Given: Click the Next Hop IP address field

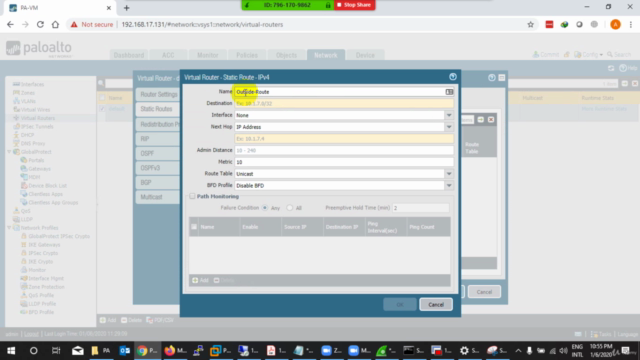Looking at the screenshot, I should click(344, 139).
